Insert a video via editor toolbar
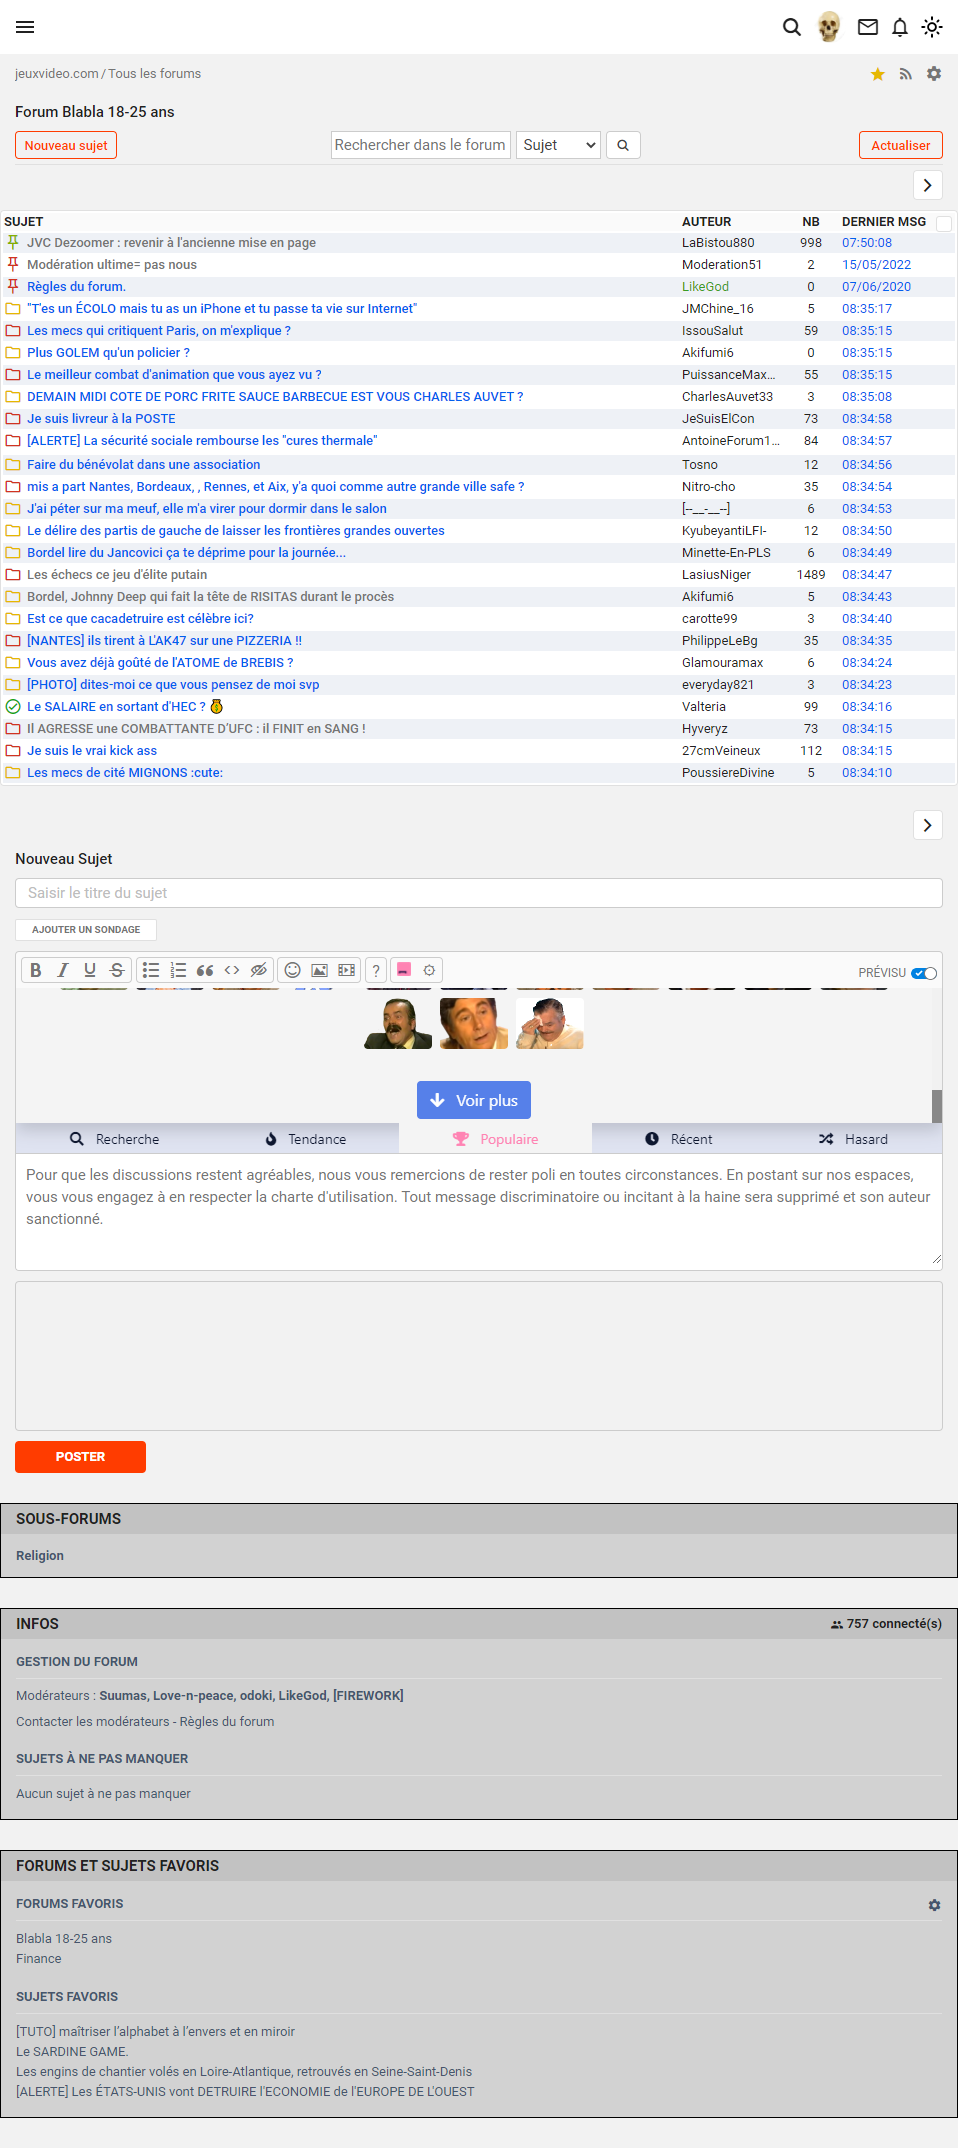 (346, 970)
